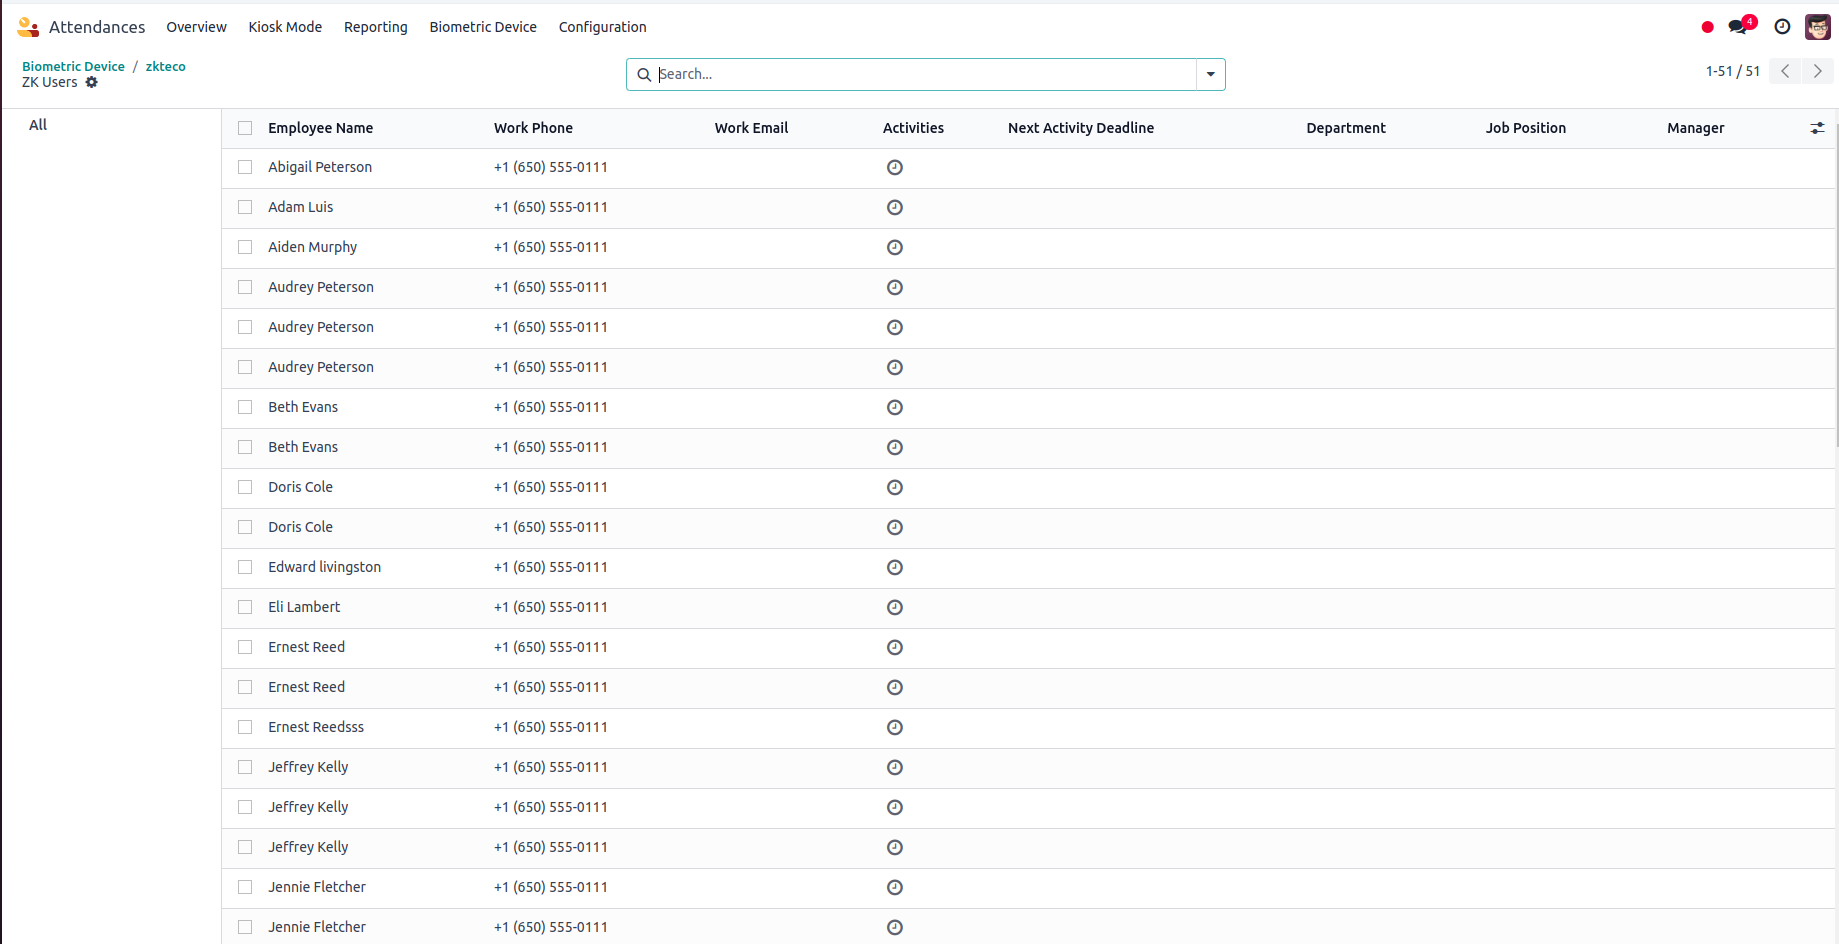The height and width of the screenshot is (944, 1839).
Task: Click the Biometric Device breadcrumb link
Action: [x=73, y=66]
